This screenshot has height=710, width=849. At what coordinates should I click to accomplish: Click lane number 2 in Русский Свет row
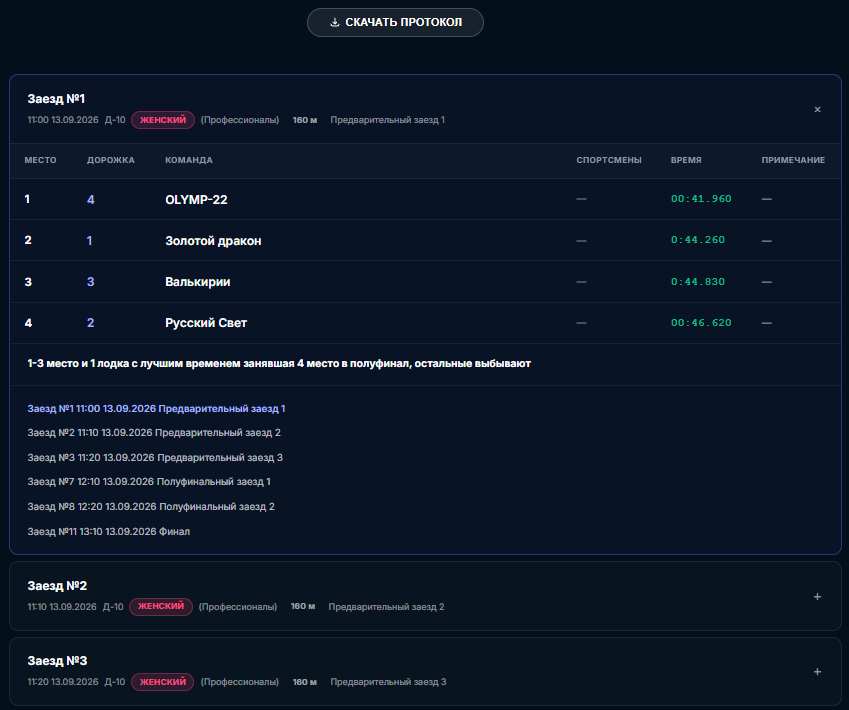[x=90, y=323]
